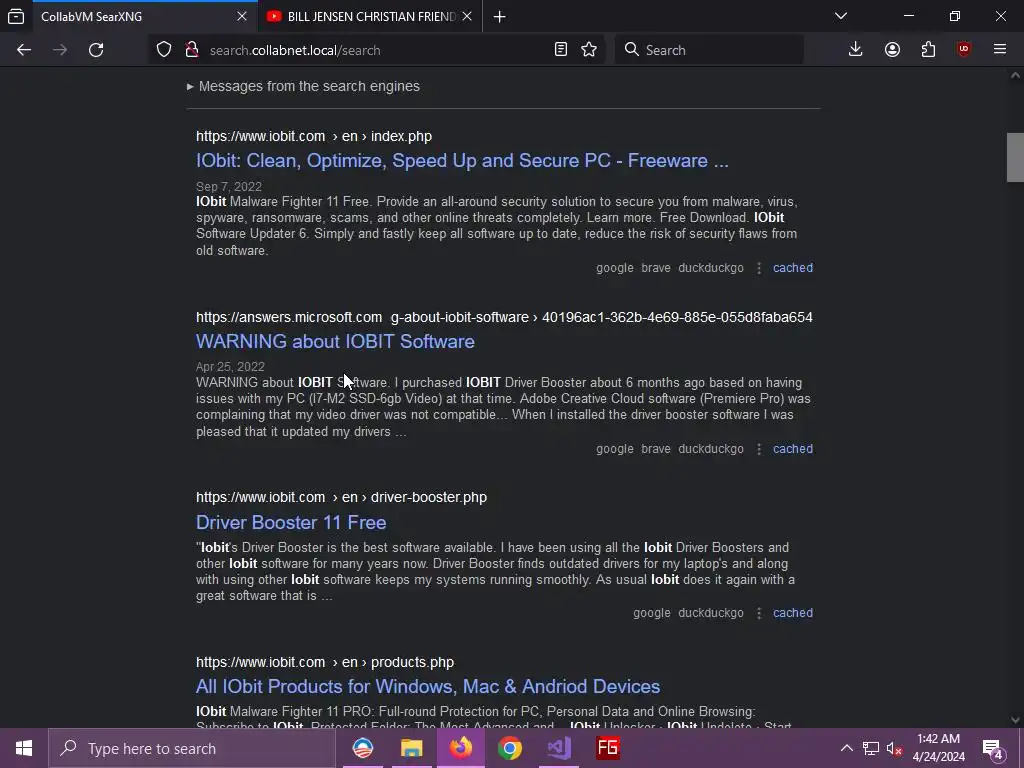Image resolution: width=1024 pixels, height=768 pixels.
Task: Click the Apr 25, 2022 date text
Action: [230, 367]
